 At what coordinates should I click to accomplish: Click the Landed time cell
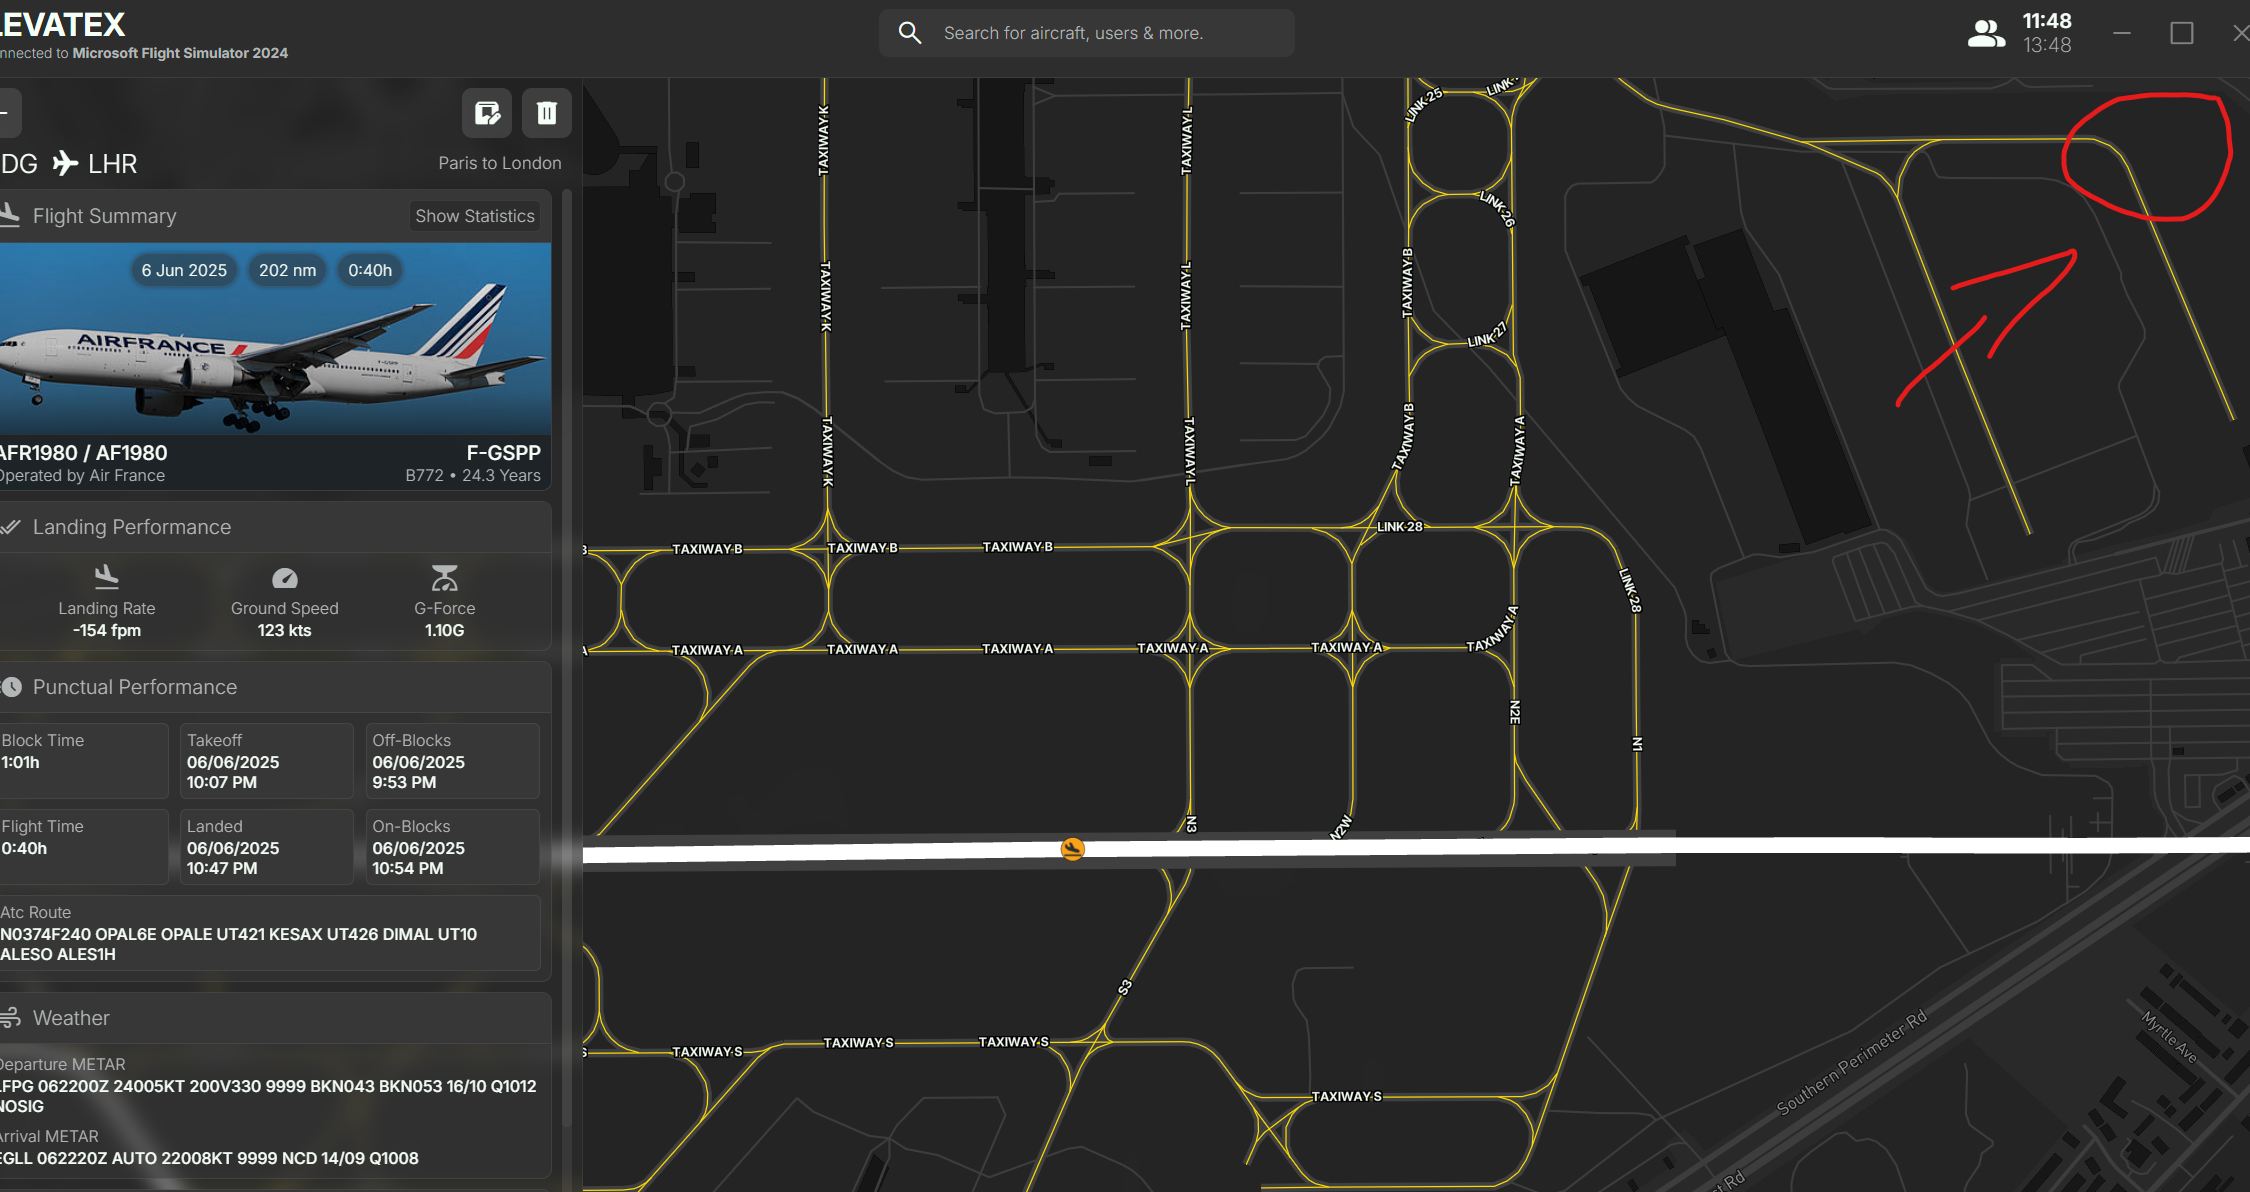point(267,847)
